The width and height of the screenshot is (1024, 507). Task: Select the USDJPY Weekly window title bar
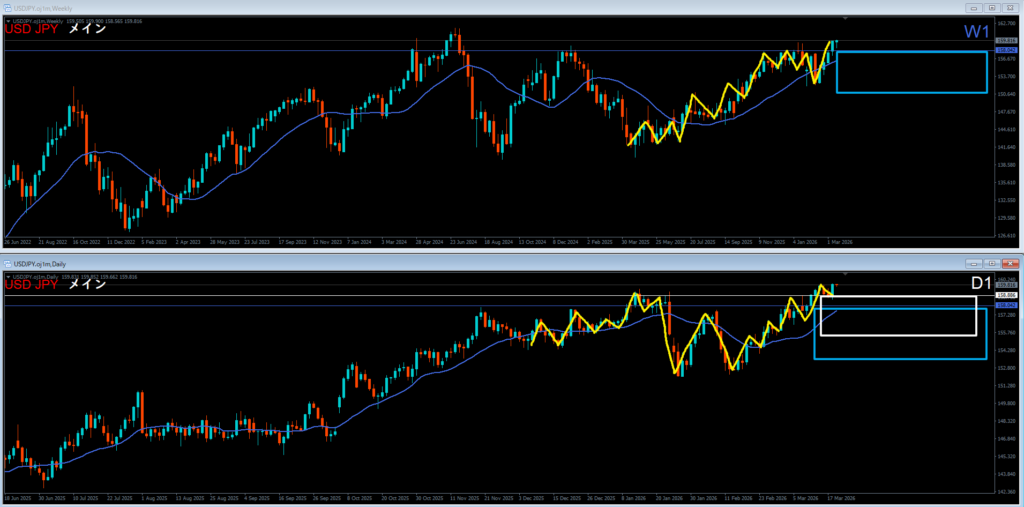pos(400,8)
